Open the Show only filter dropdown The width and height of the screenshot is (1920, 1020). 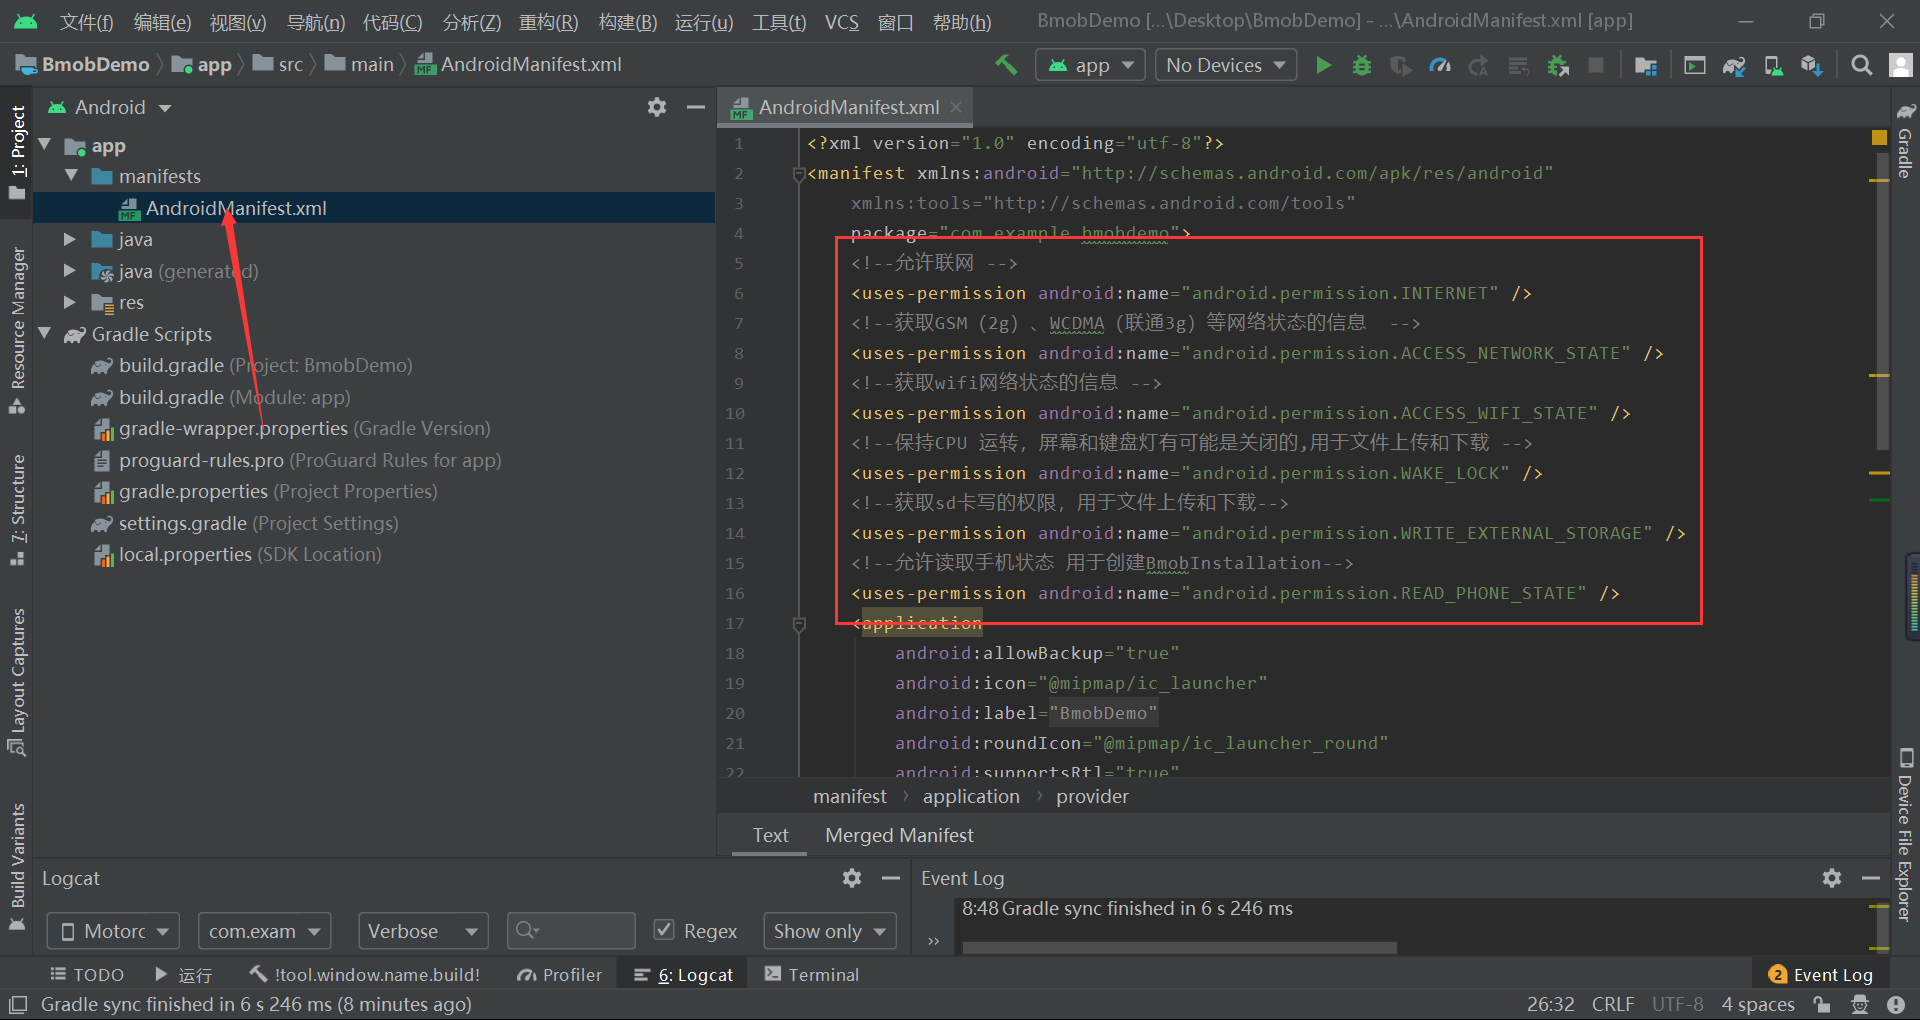click(829, 931)
